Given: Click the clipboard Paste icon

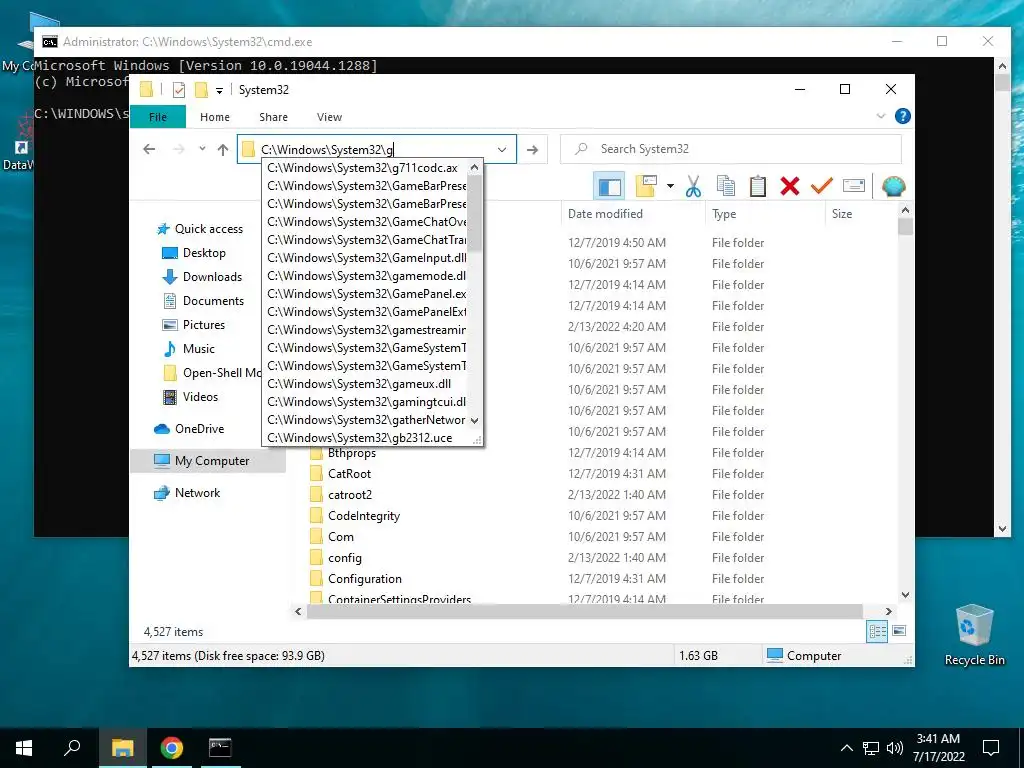Looking at the screenshot, I should (758, 187).
